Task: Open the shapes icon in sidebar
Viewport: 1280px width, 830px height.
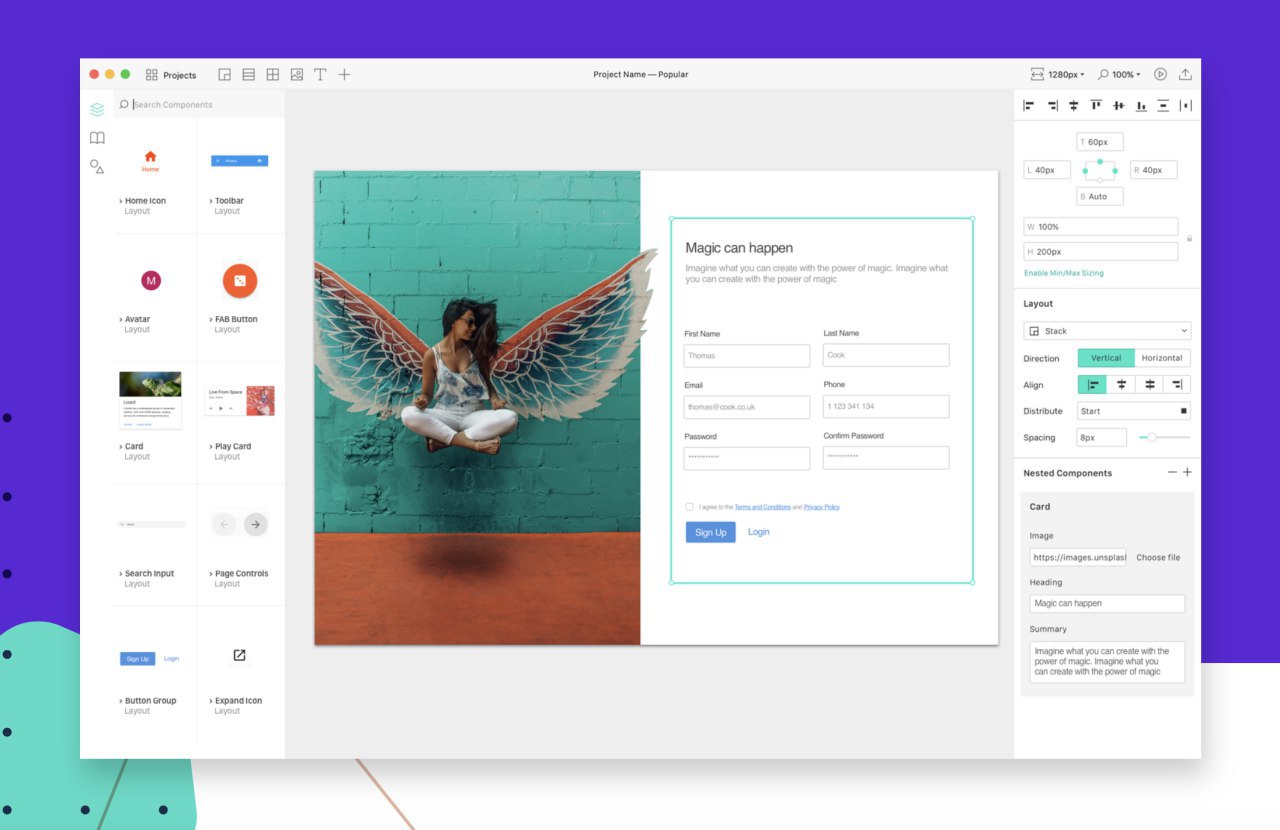Action: click(97, 167)
